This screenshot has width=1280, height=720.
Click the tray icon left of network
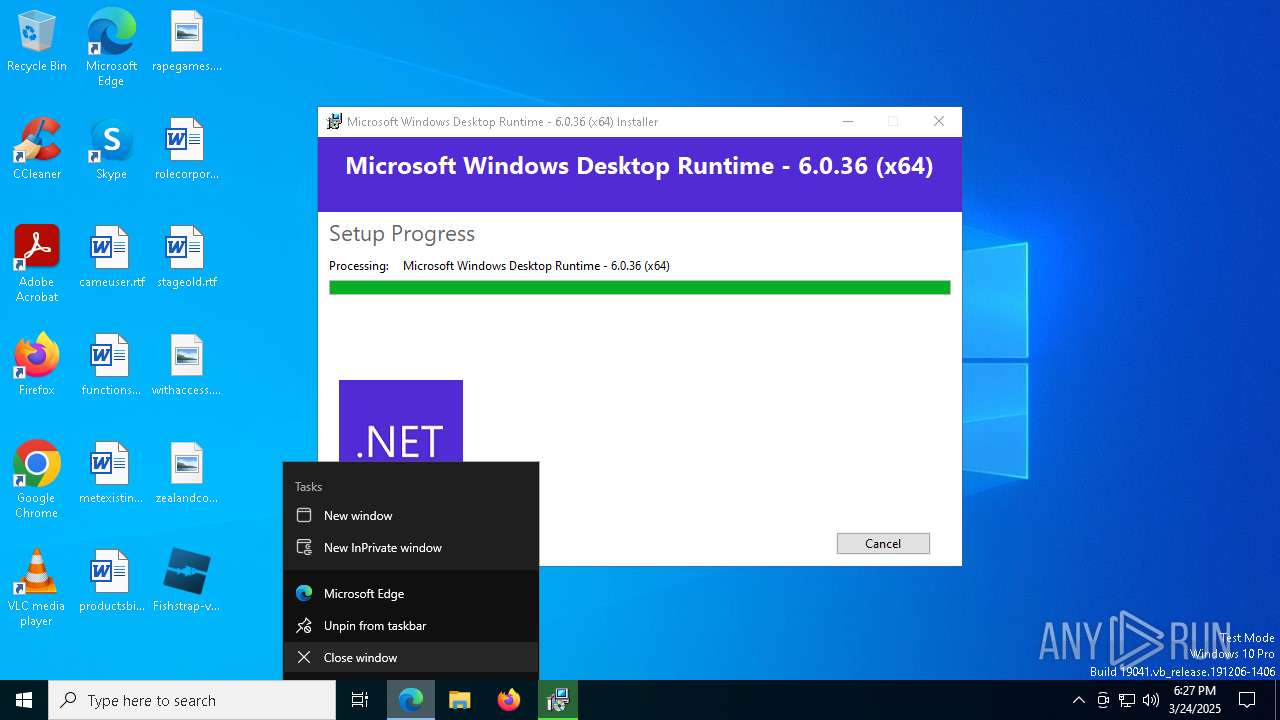1103,700
